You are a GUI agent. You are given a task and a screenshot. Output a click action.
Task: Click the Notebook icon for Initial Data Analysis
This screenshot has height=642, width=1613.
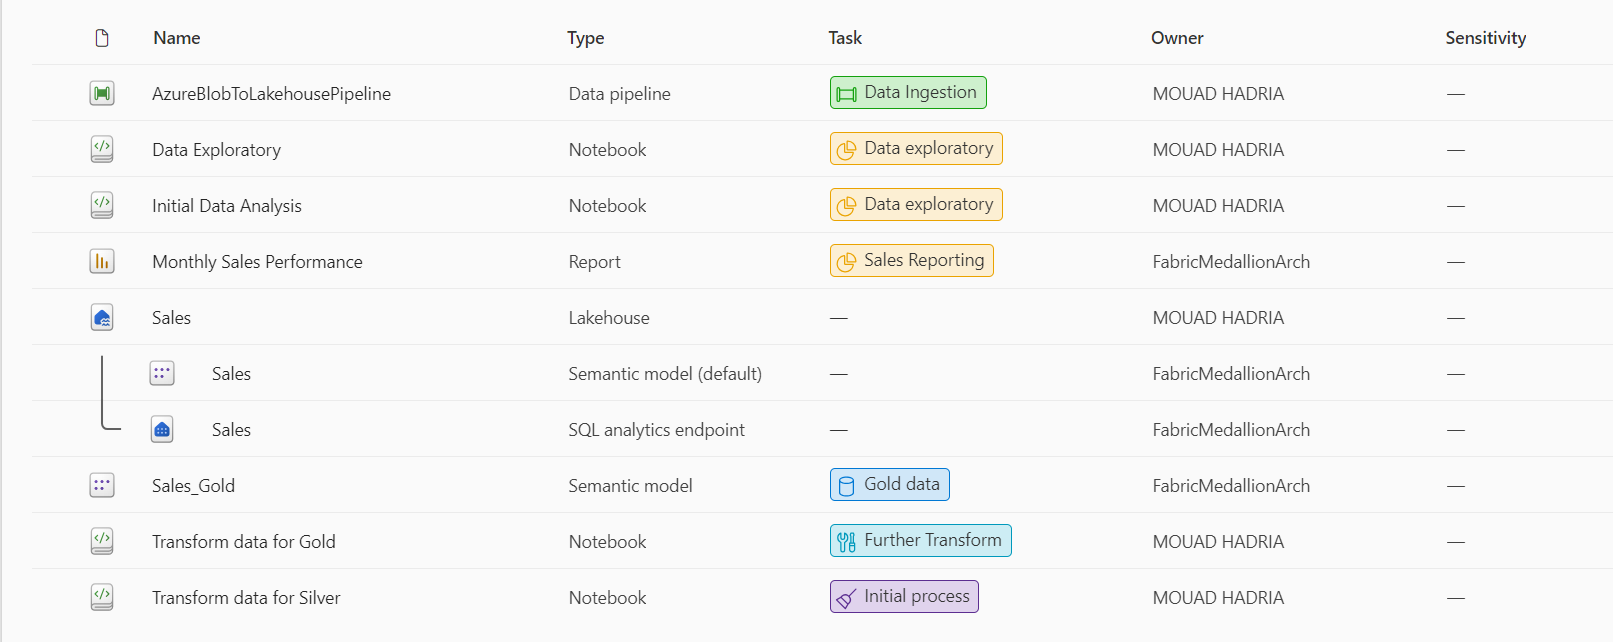click(101, 205)
